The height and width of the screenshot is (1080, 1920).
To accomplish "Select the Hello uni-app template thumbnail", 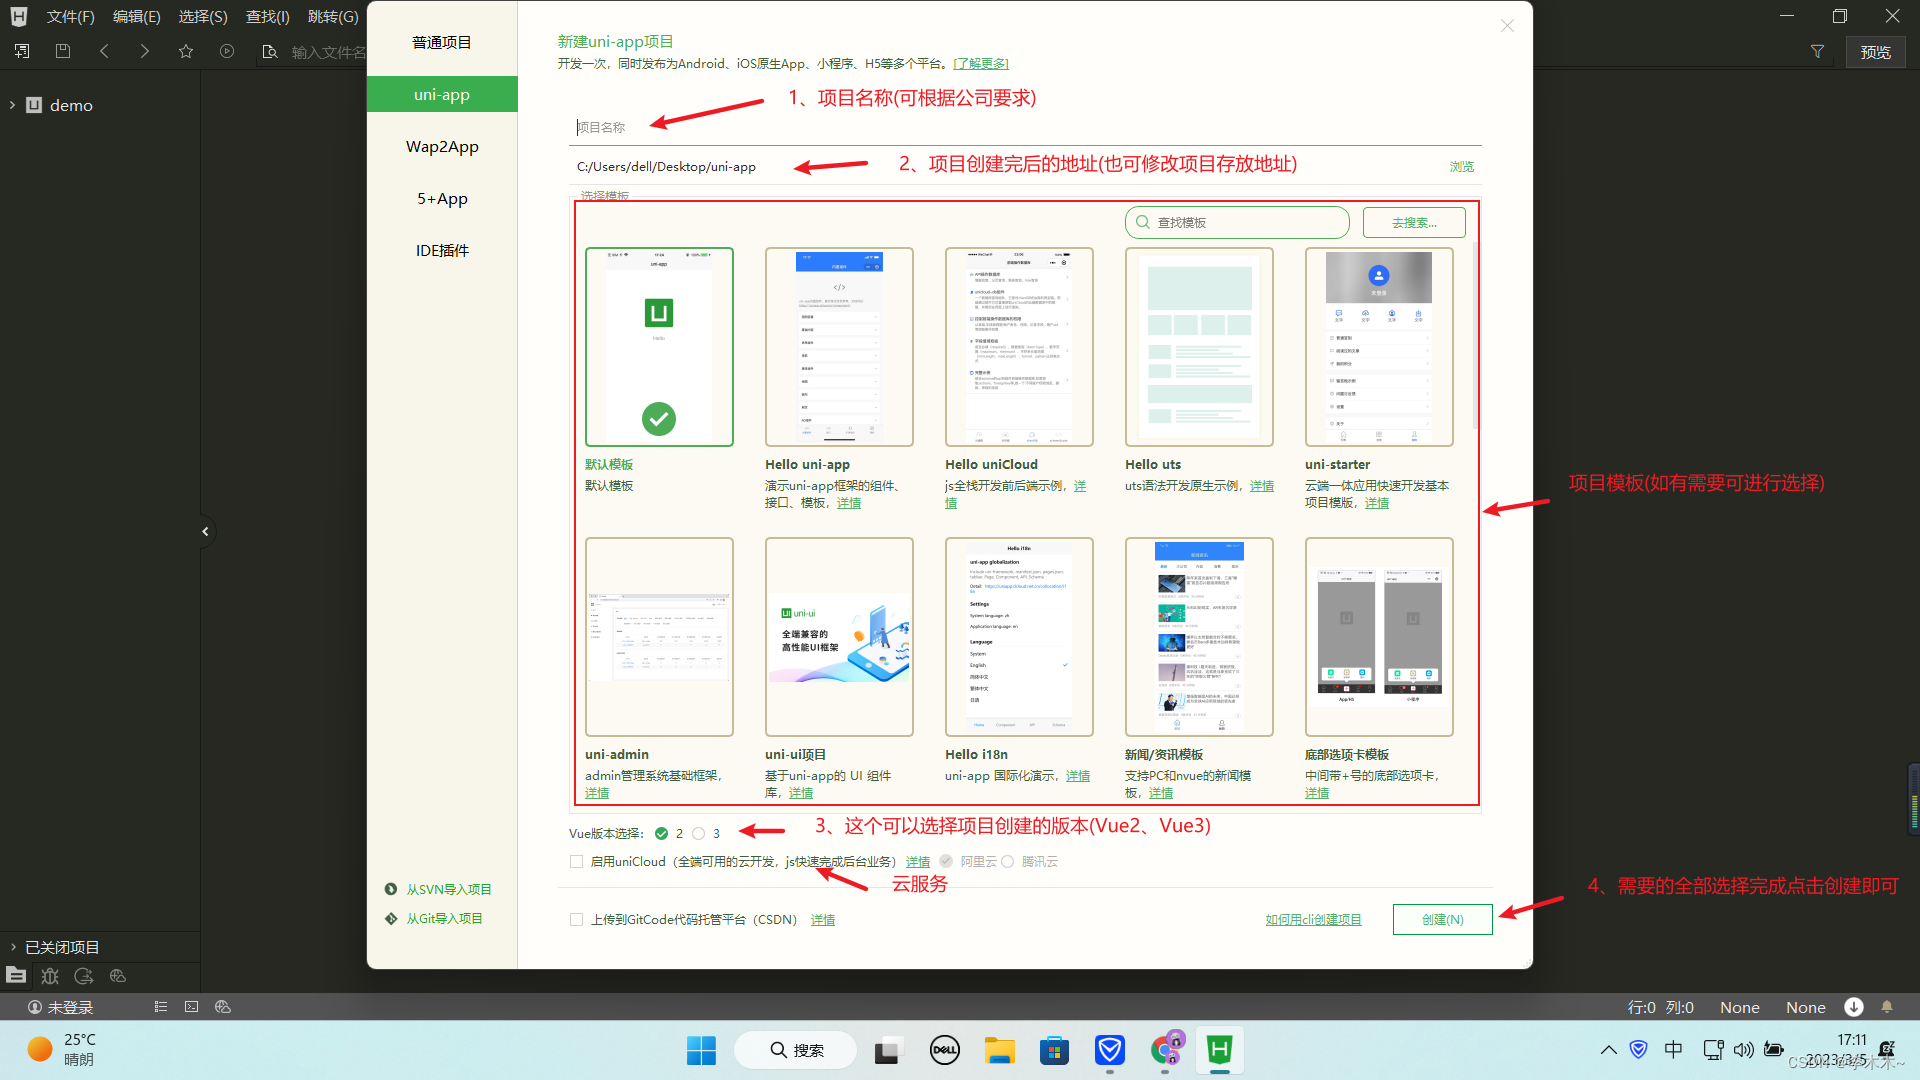I will pyautogui.click(x=839, y=347).
